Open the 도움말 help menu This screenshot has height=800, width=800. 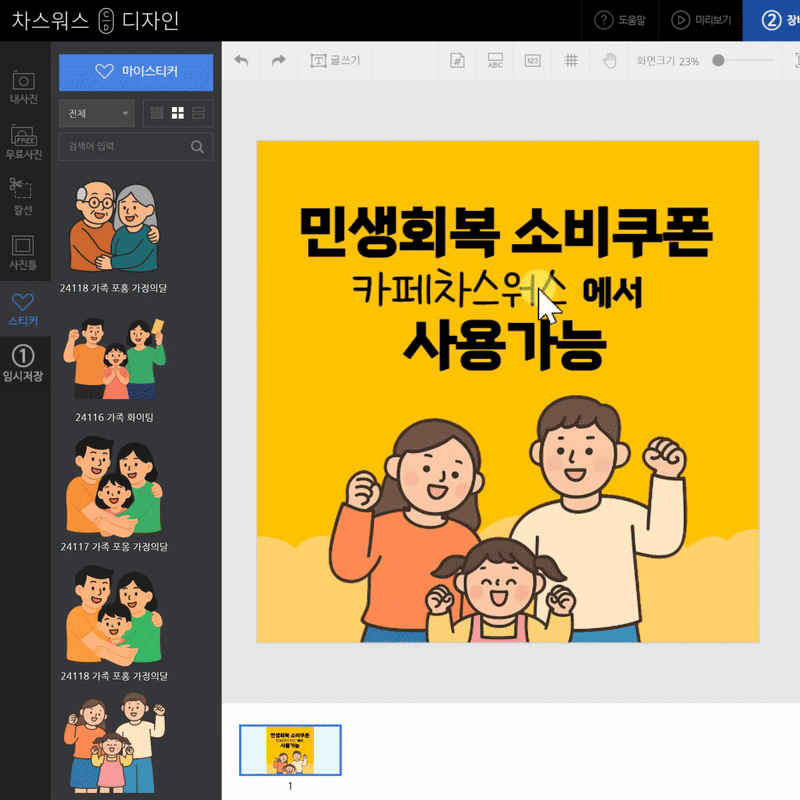point(620,20)
